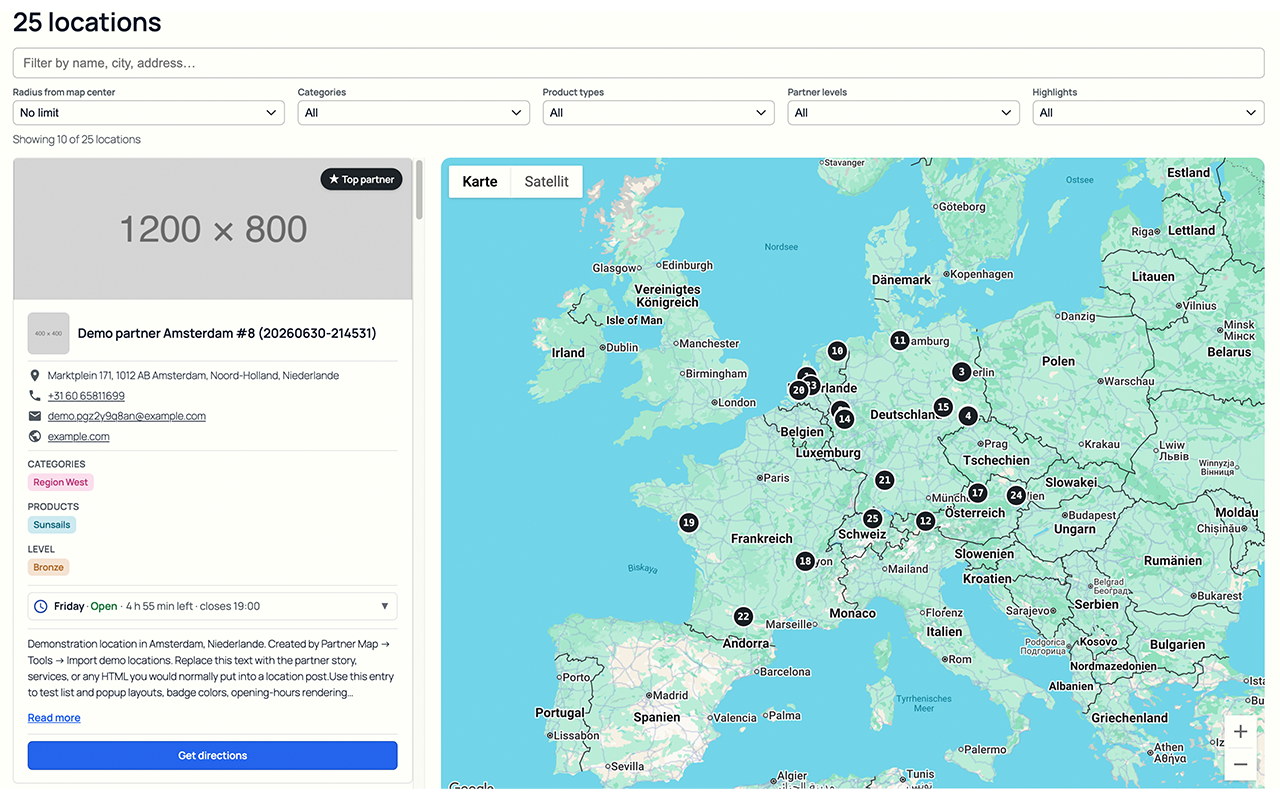Click Demo partner Amsterdam #8 title

click(x=227, y=333)
